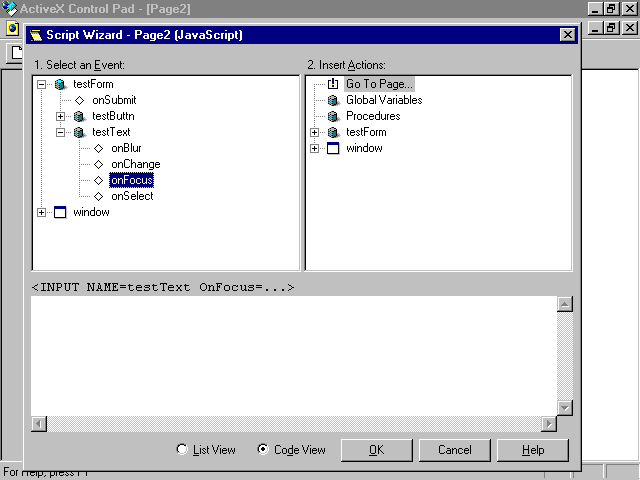Click the onSubmit event diamond icon
640x480 pixels.
pyautogui.click(x=79, y=100)
